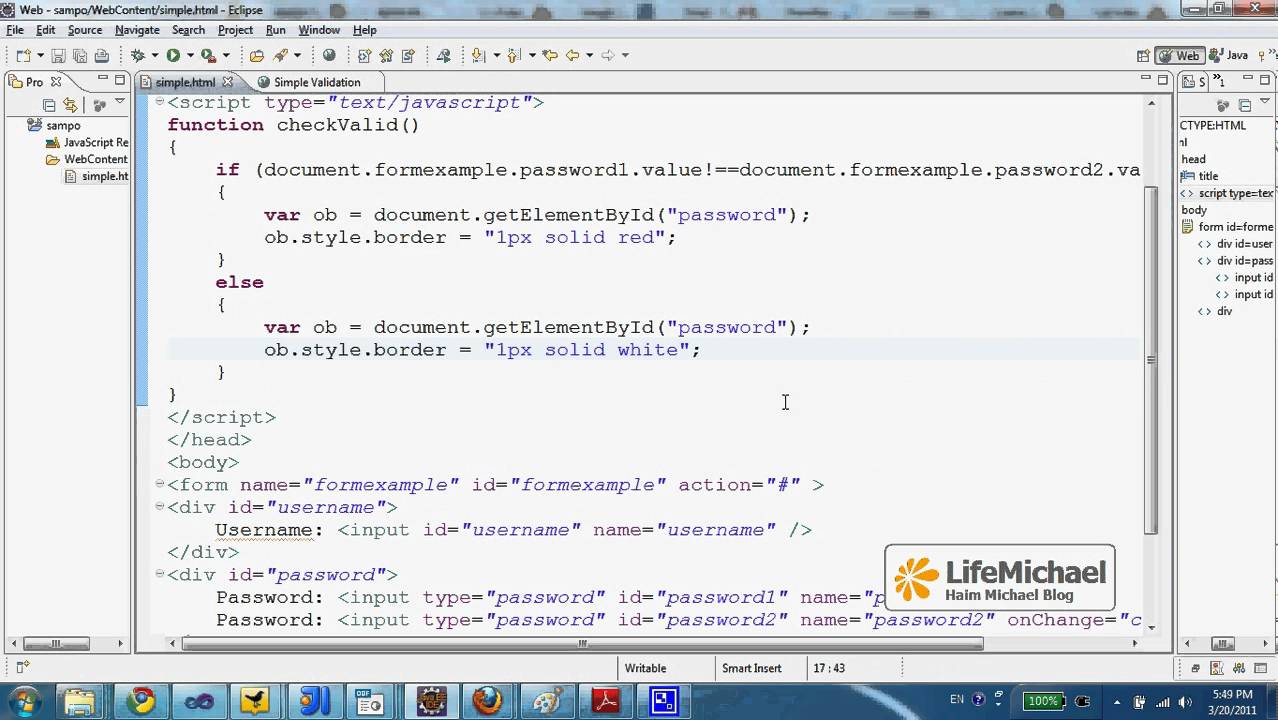This screenshot has height=720, width=1278.
Task: Open the Adobe Reader taskbar icon
Action: click(606, 701)
